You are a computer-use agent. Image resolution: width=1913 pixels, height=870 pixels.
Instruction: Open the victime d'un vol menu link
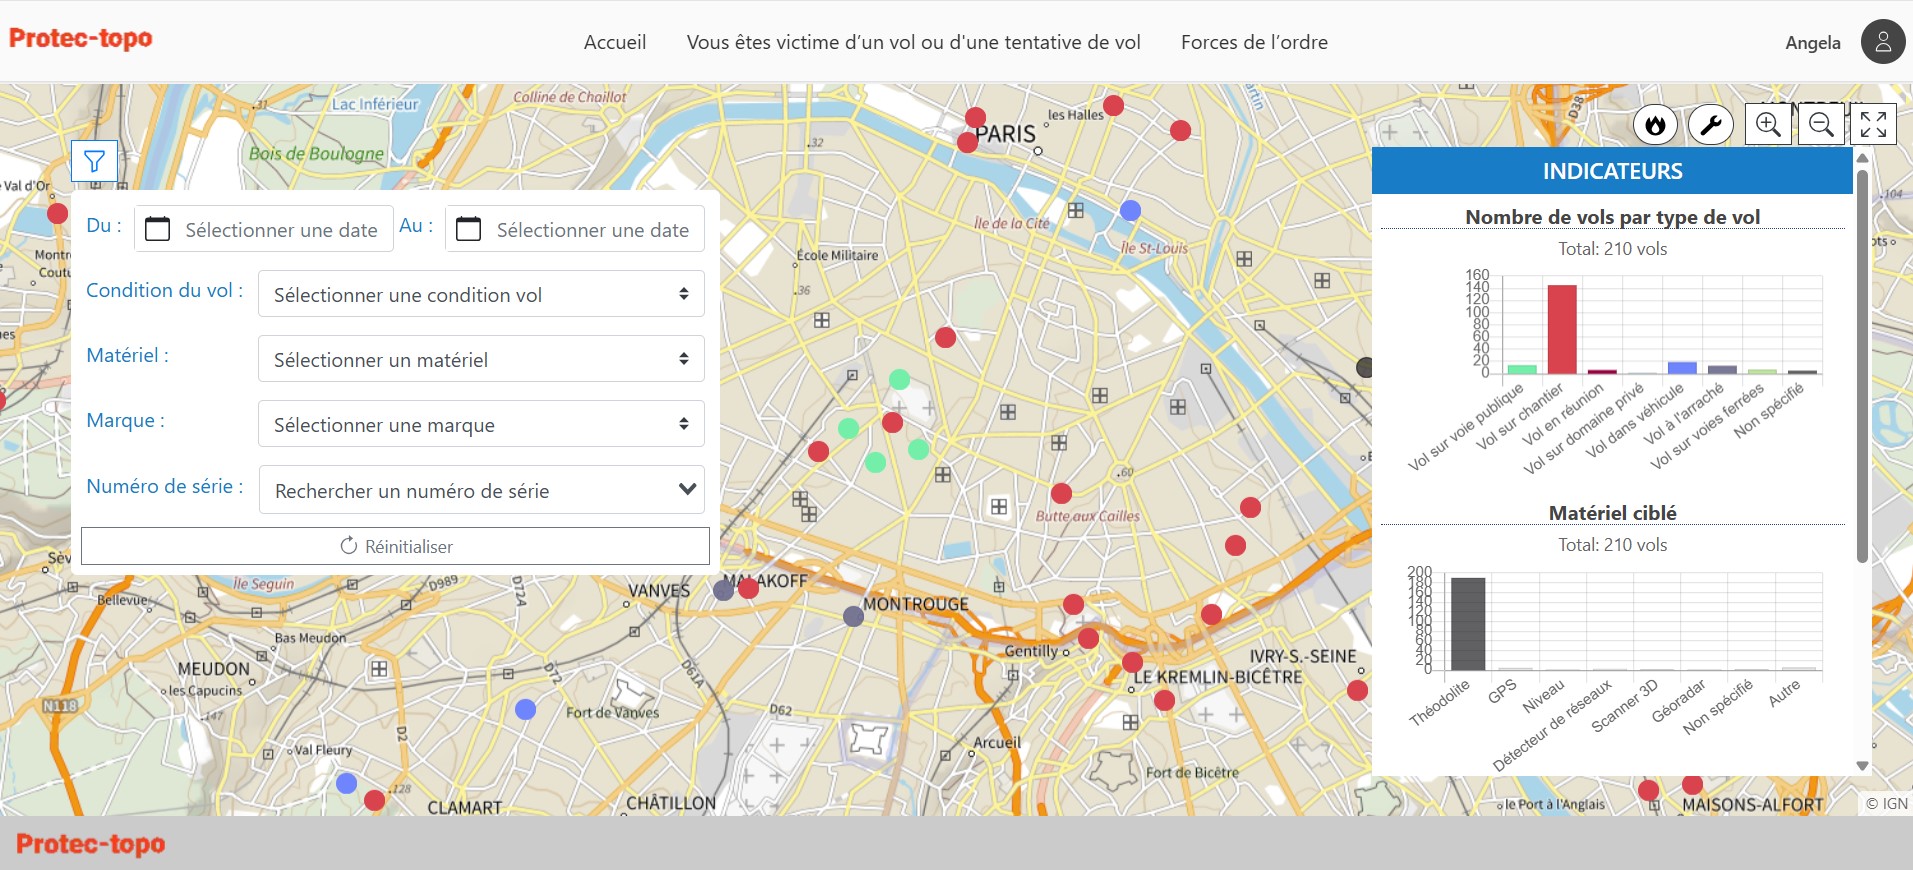click(913, 42)
